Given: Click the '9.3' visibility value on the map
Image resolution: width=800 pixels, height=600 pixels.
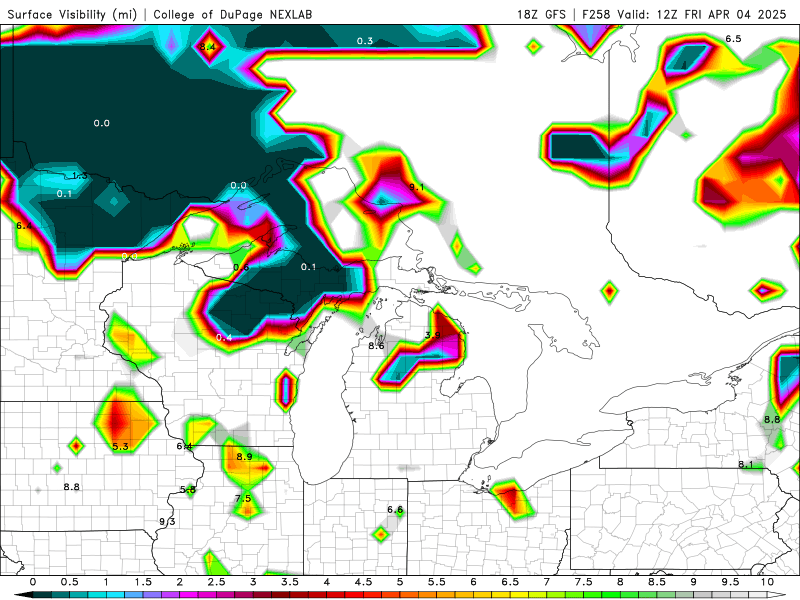Looking at the screenshot, I should [x=167, y=521].
